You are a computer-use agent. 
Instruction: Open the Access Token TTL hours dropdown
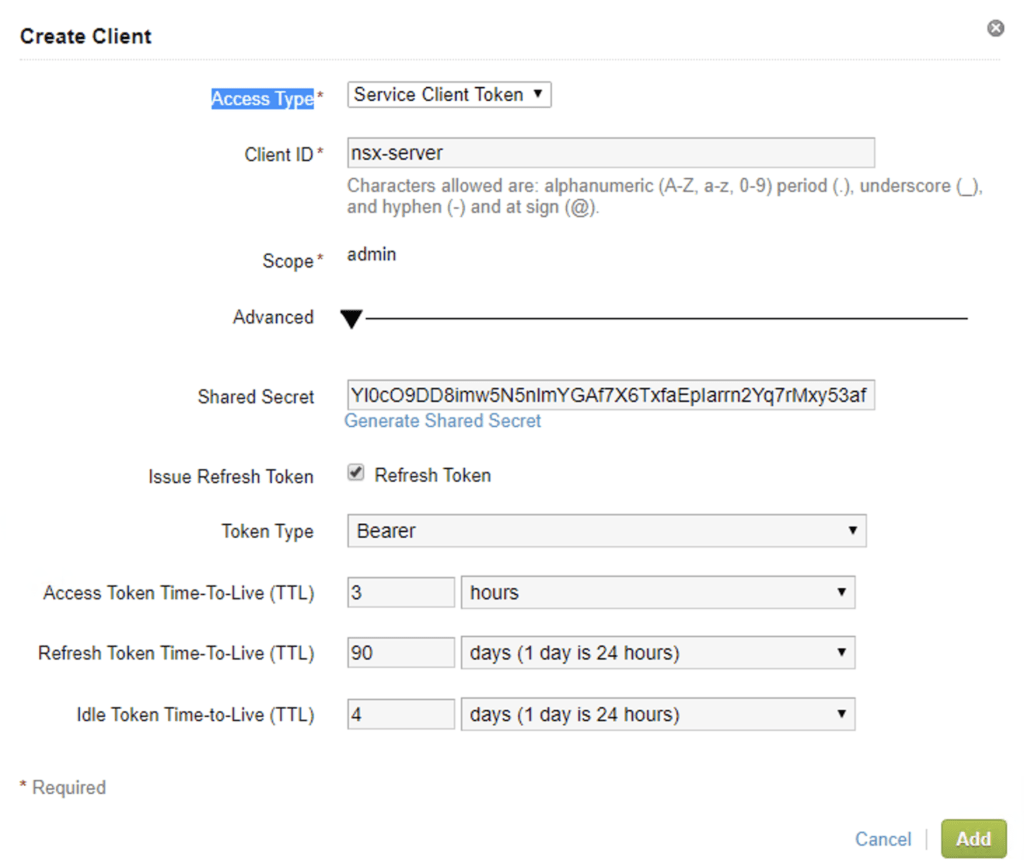(x=657, y=592)
